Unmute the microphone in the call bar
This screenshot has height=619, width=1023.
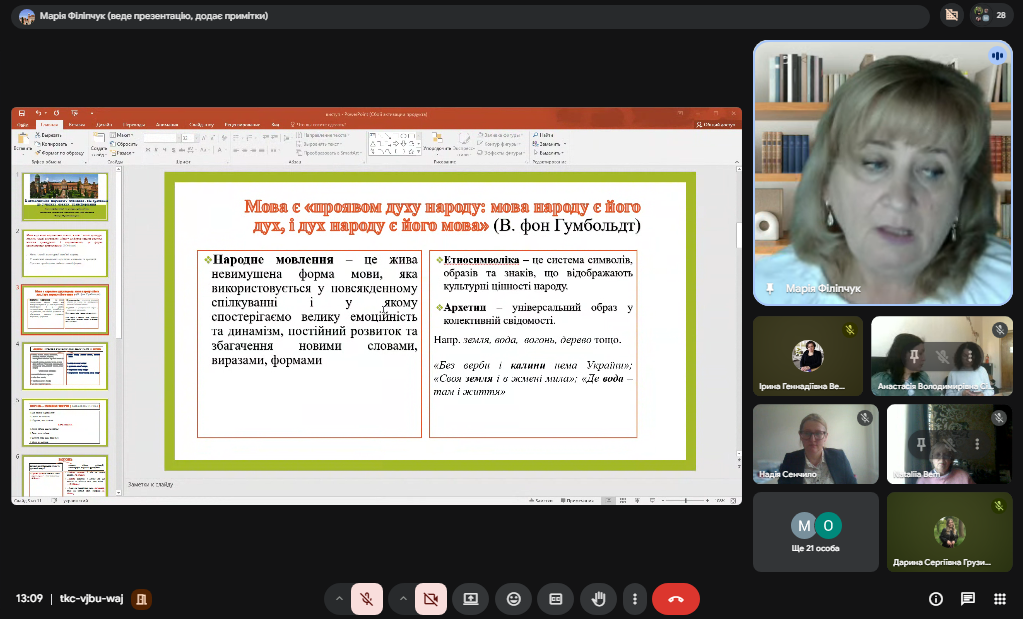pos(367,599)
